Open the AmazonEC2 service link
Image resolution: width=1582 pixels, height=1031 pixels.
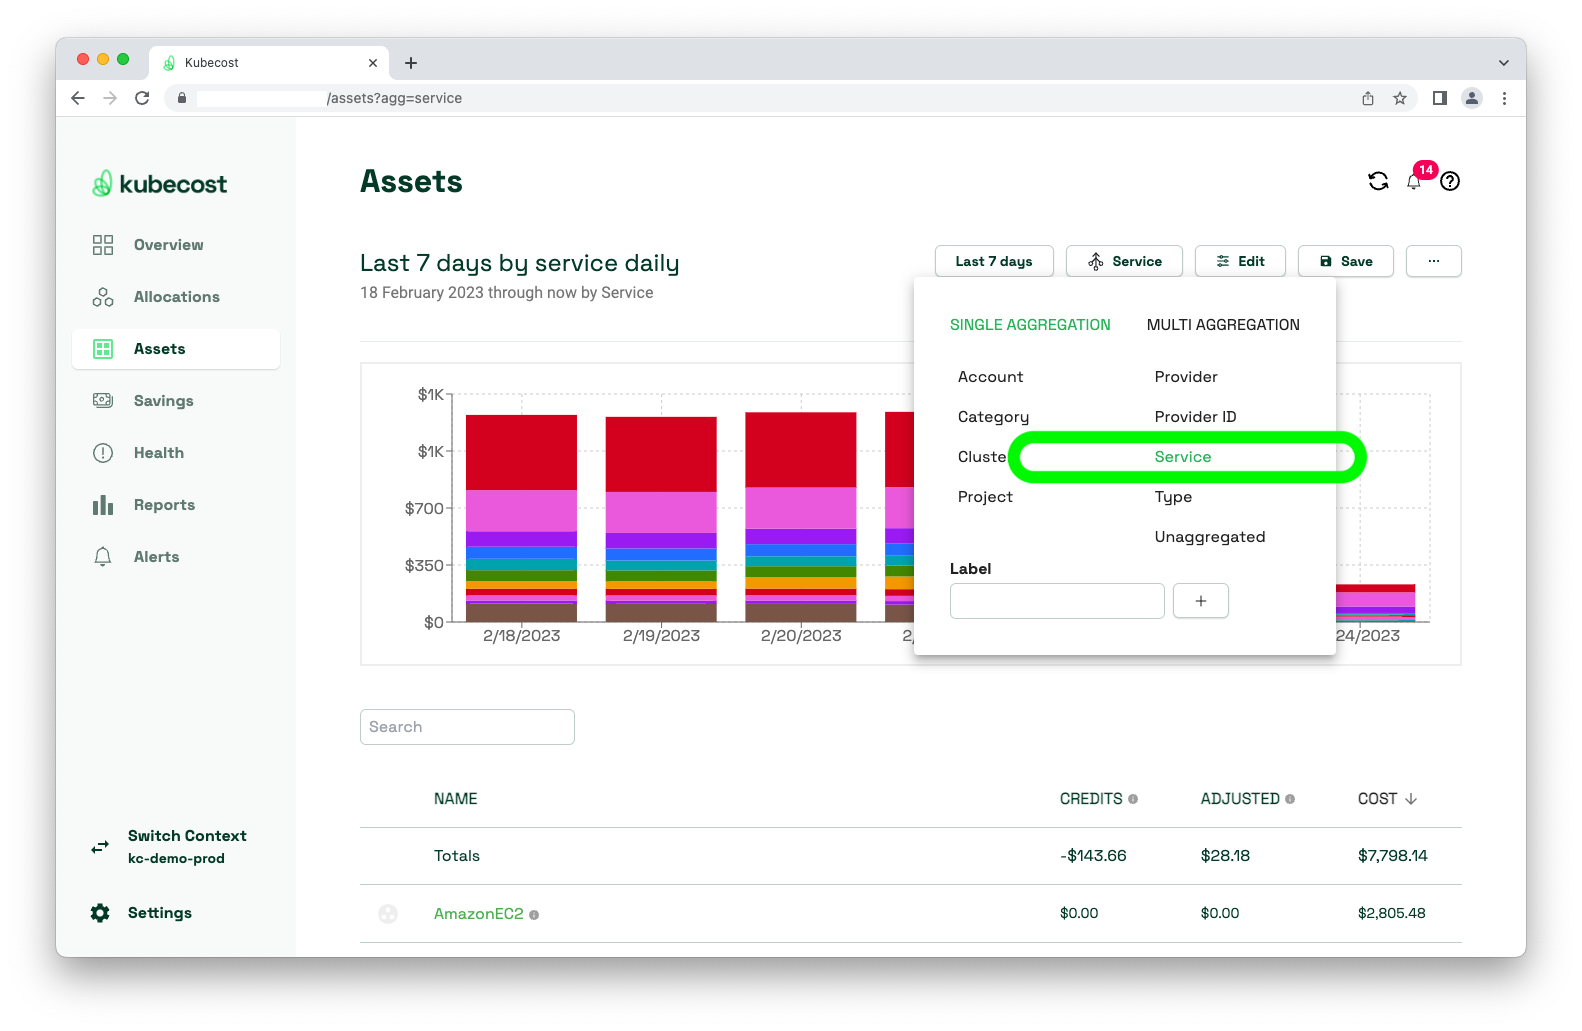point(479,914)
